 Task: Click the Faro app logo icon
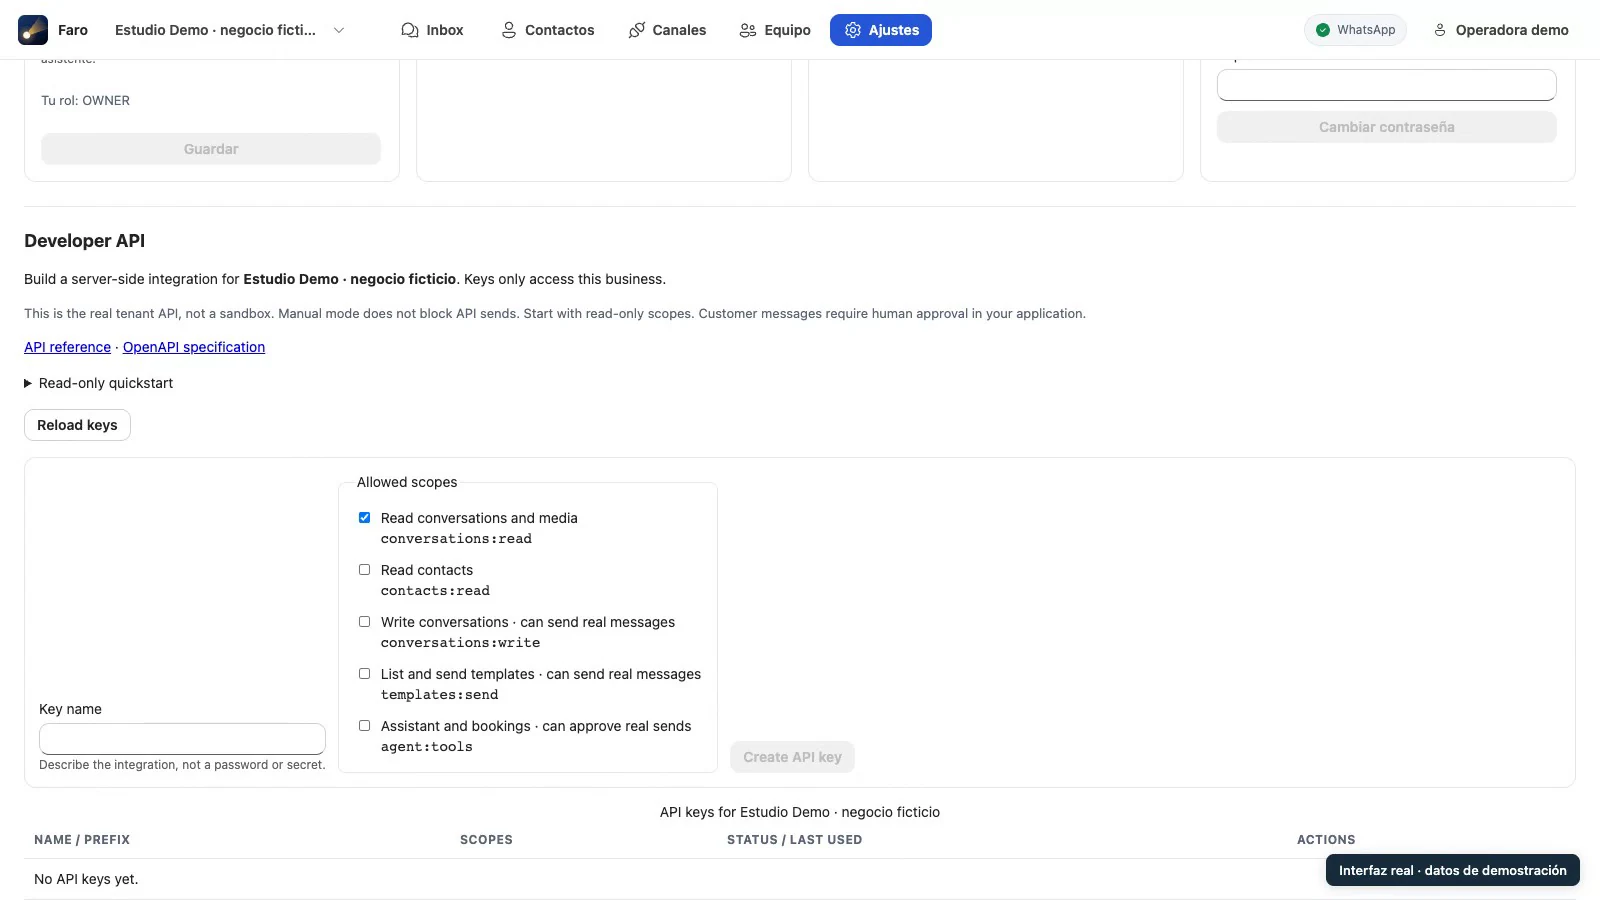33,30
